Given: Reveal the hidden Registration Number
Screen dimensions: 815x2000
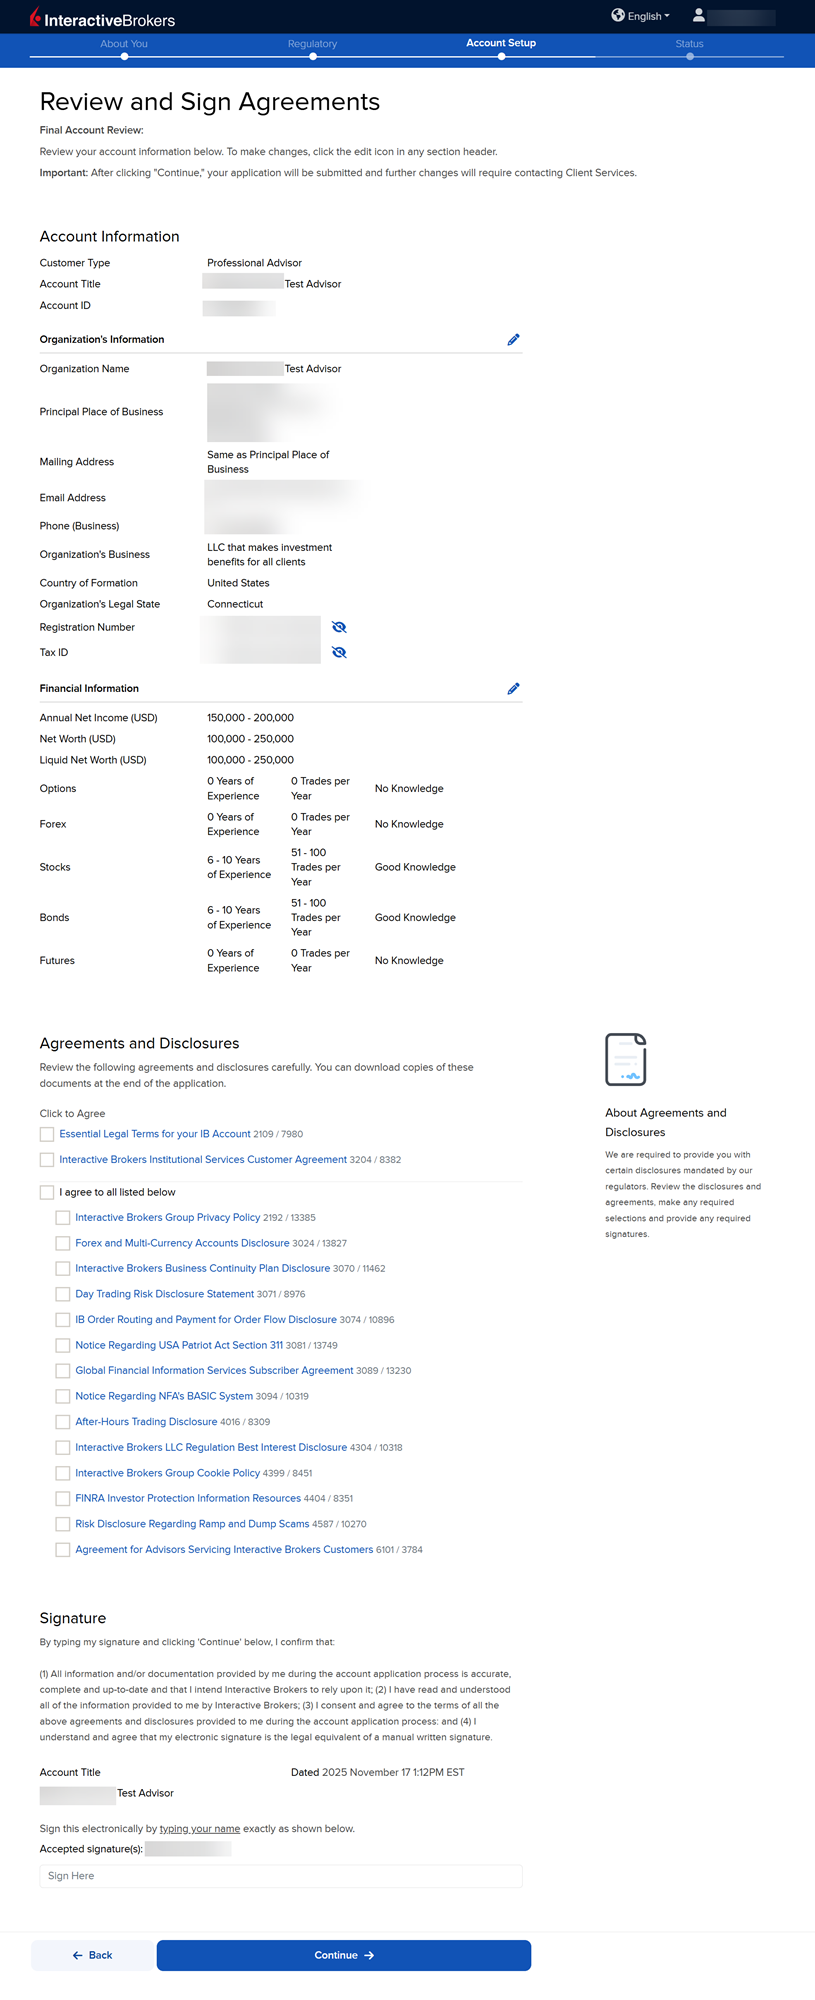Looking at the screenshot, I should coord(339,627).
